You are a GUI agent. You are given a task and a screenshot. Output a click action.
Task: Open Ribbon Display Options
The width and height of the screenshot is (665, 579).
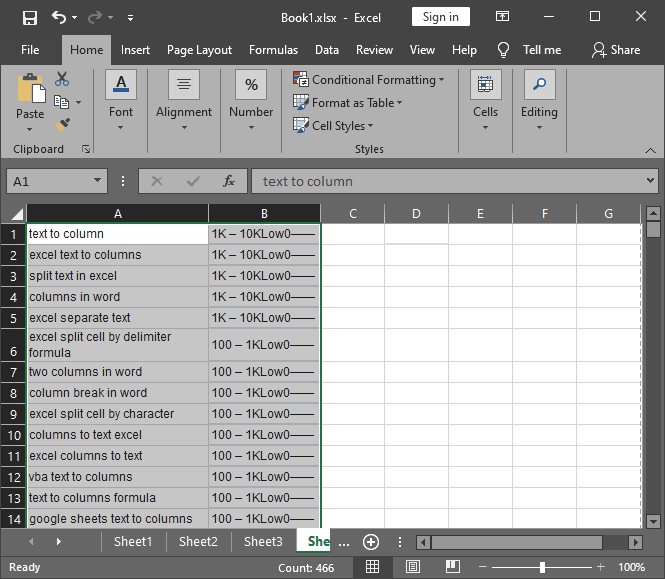pos(502,17)
